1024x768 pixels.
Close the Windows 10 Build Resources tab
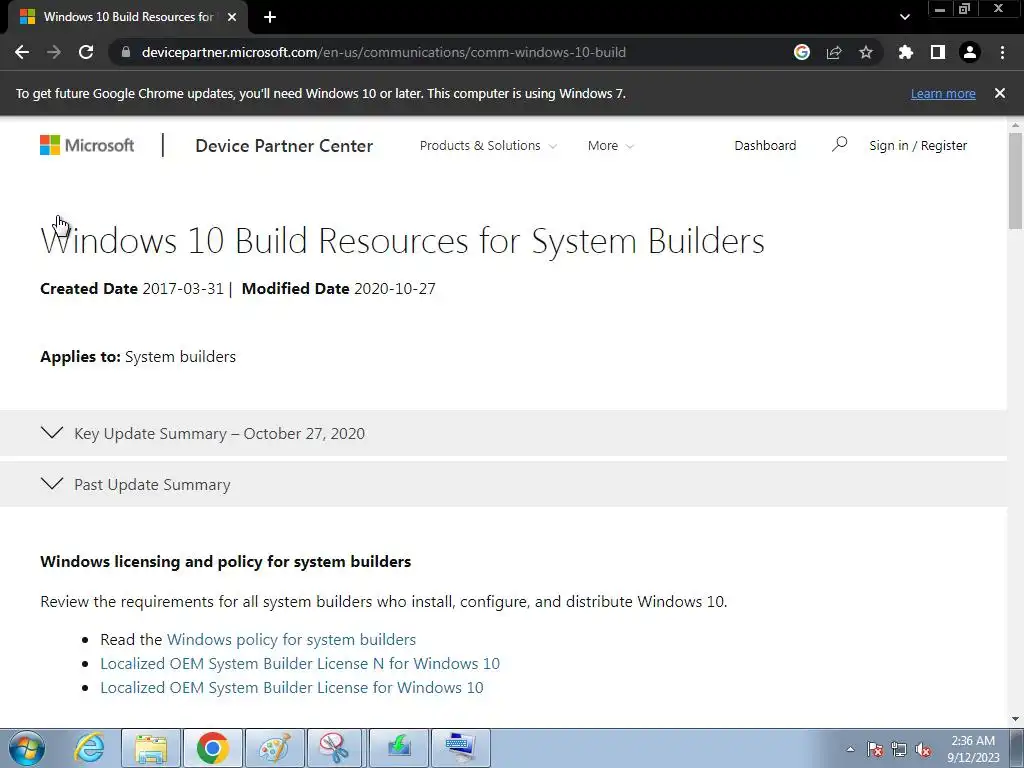pos(232,17)
